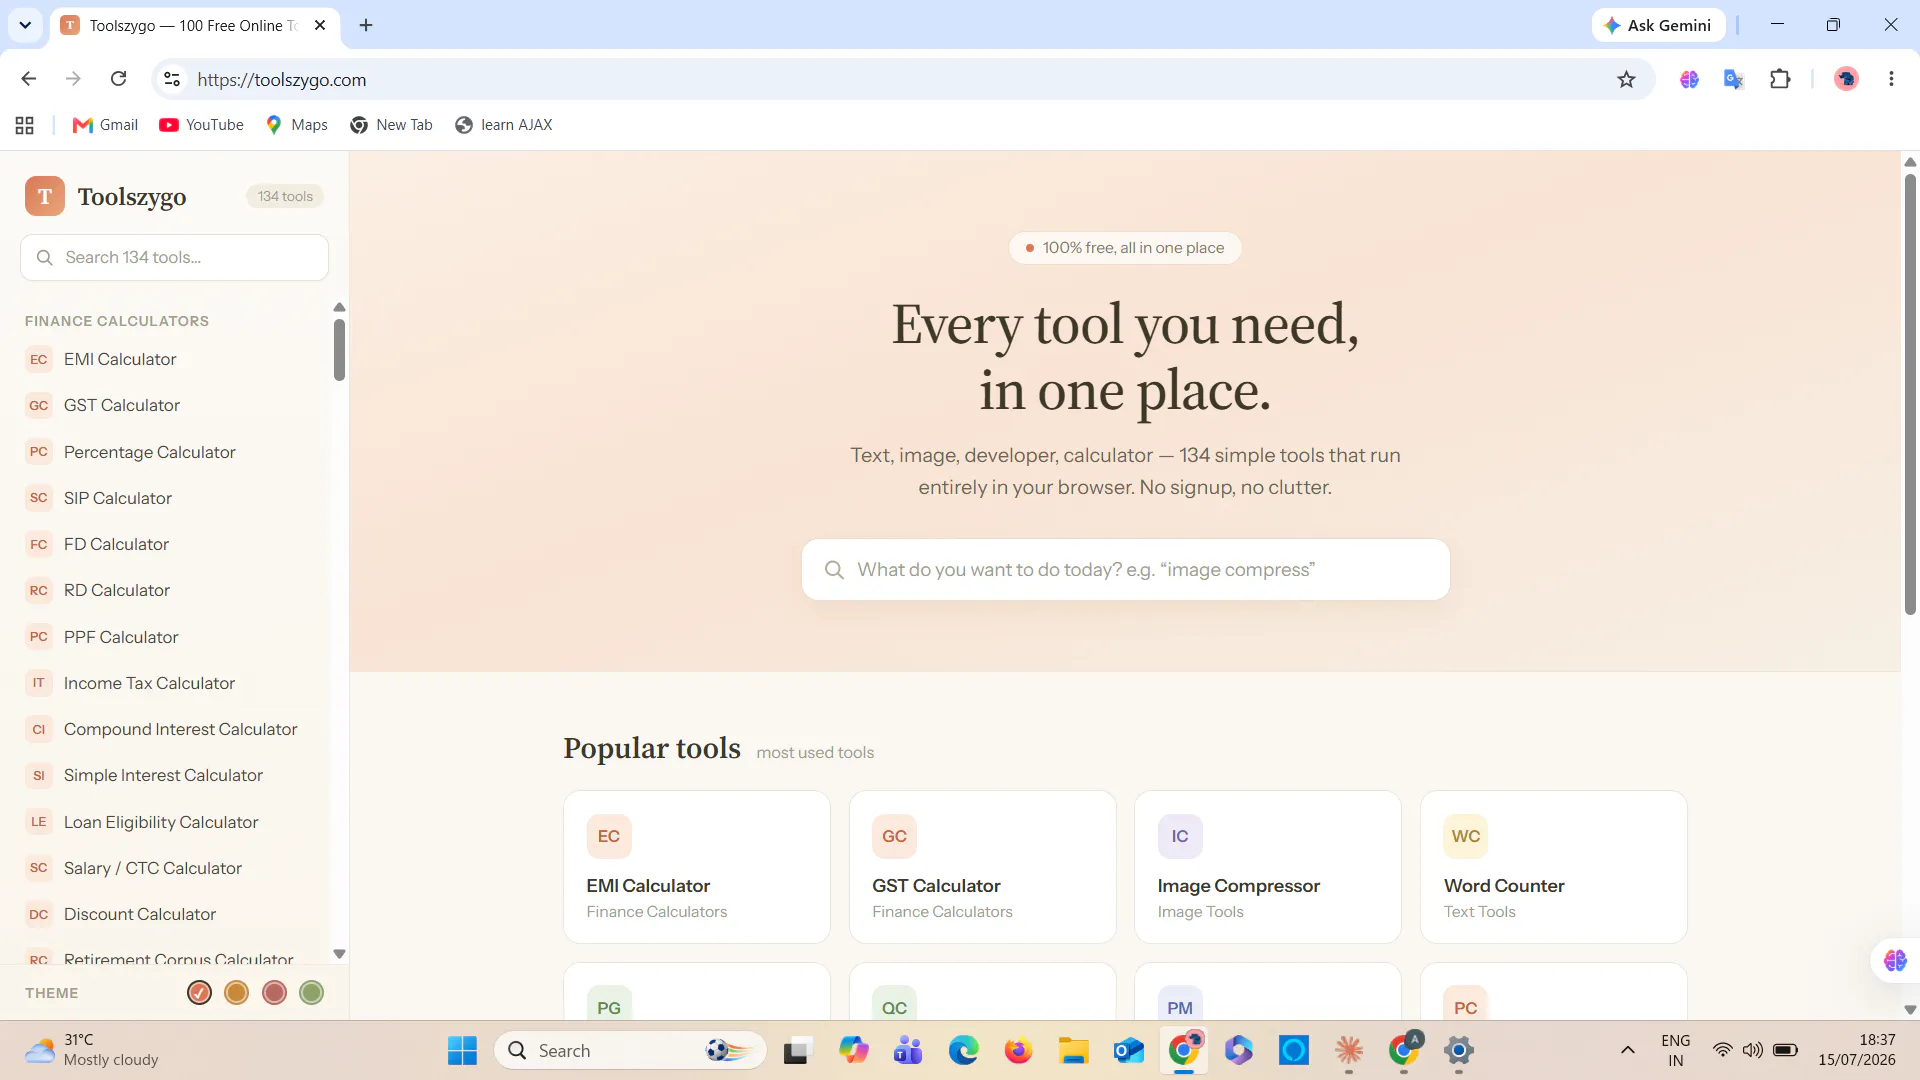Click the address bar URL toolszygo.com

(x=281, y=80)
